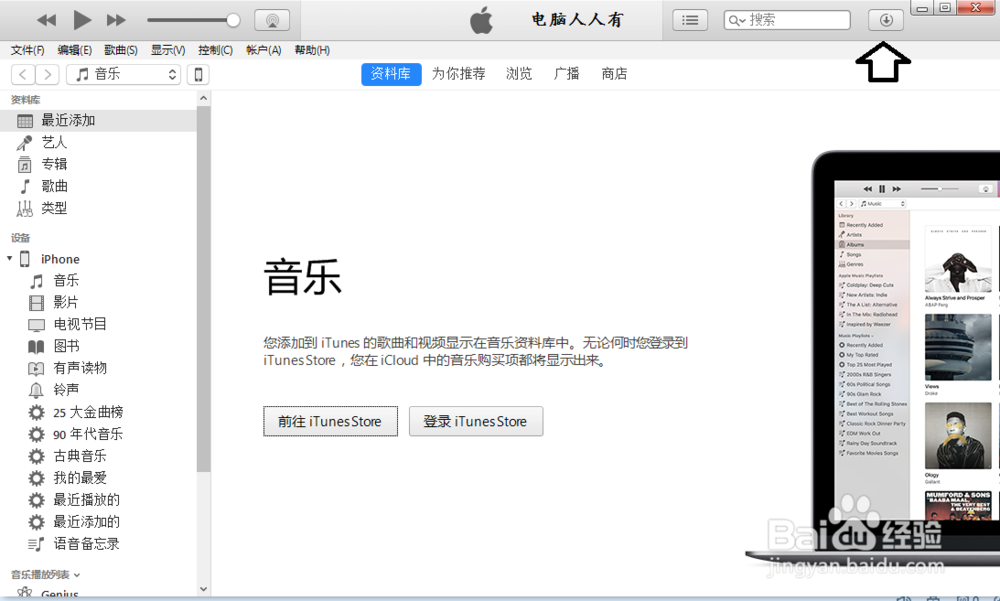Open 铃声 under the iPhone device
This screenshot has width=1000, height=601.
(98, 390)
